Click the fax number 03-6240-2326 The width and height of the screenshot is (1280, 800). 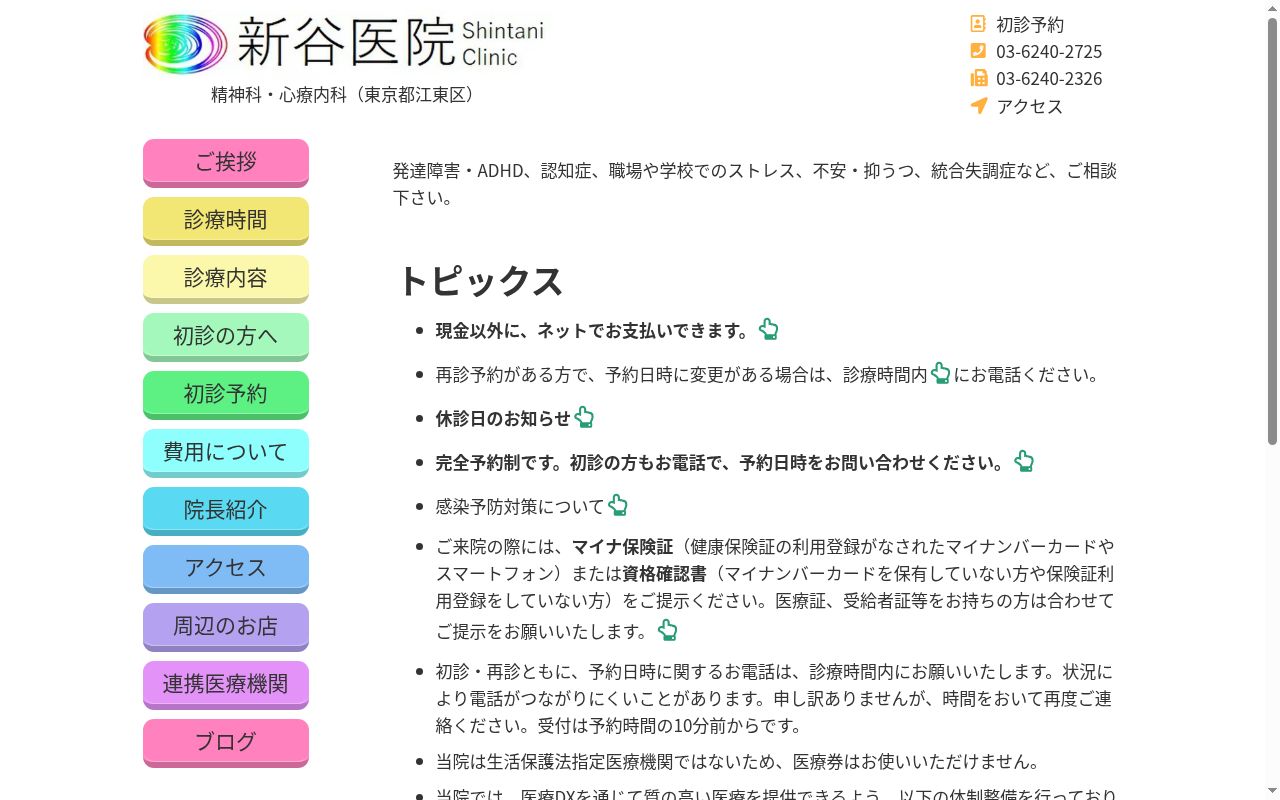(1049, 78)
